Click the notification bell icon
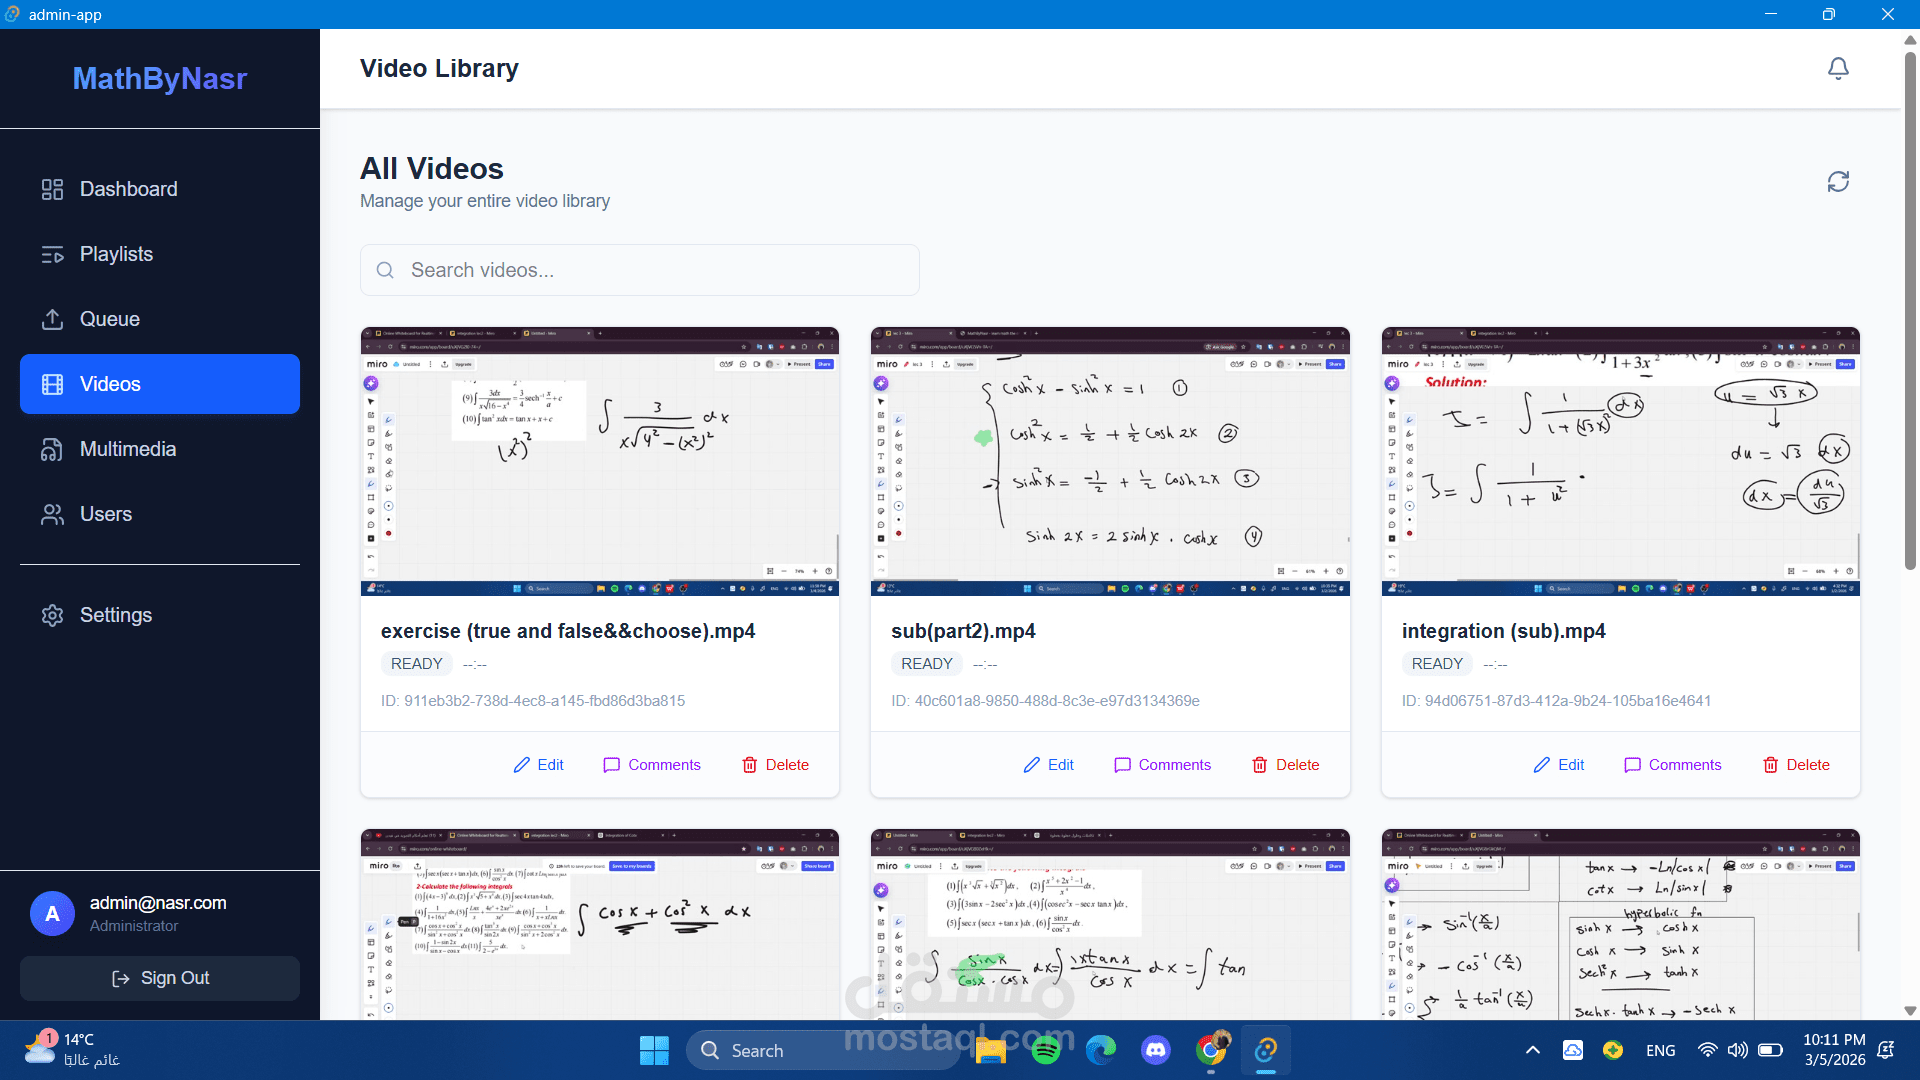Image resolution: width=1920 pixels, height=1080 pixels. click(x=1838, y=68)
